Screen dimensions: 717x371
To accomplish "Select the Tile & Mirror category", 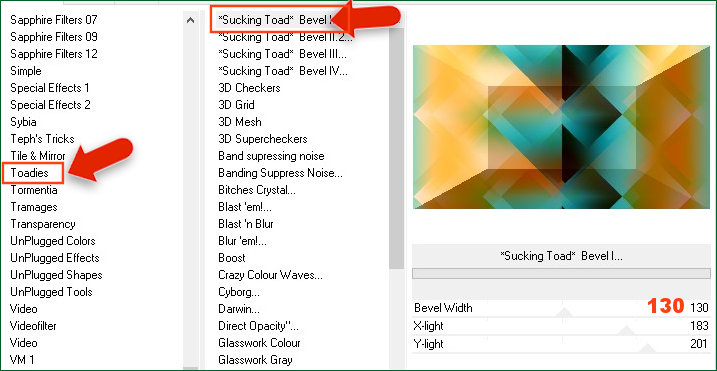I will click(x=38, y=156).
